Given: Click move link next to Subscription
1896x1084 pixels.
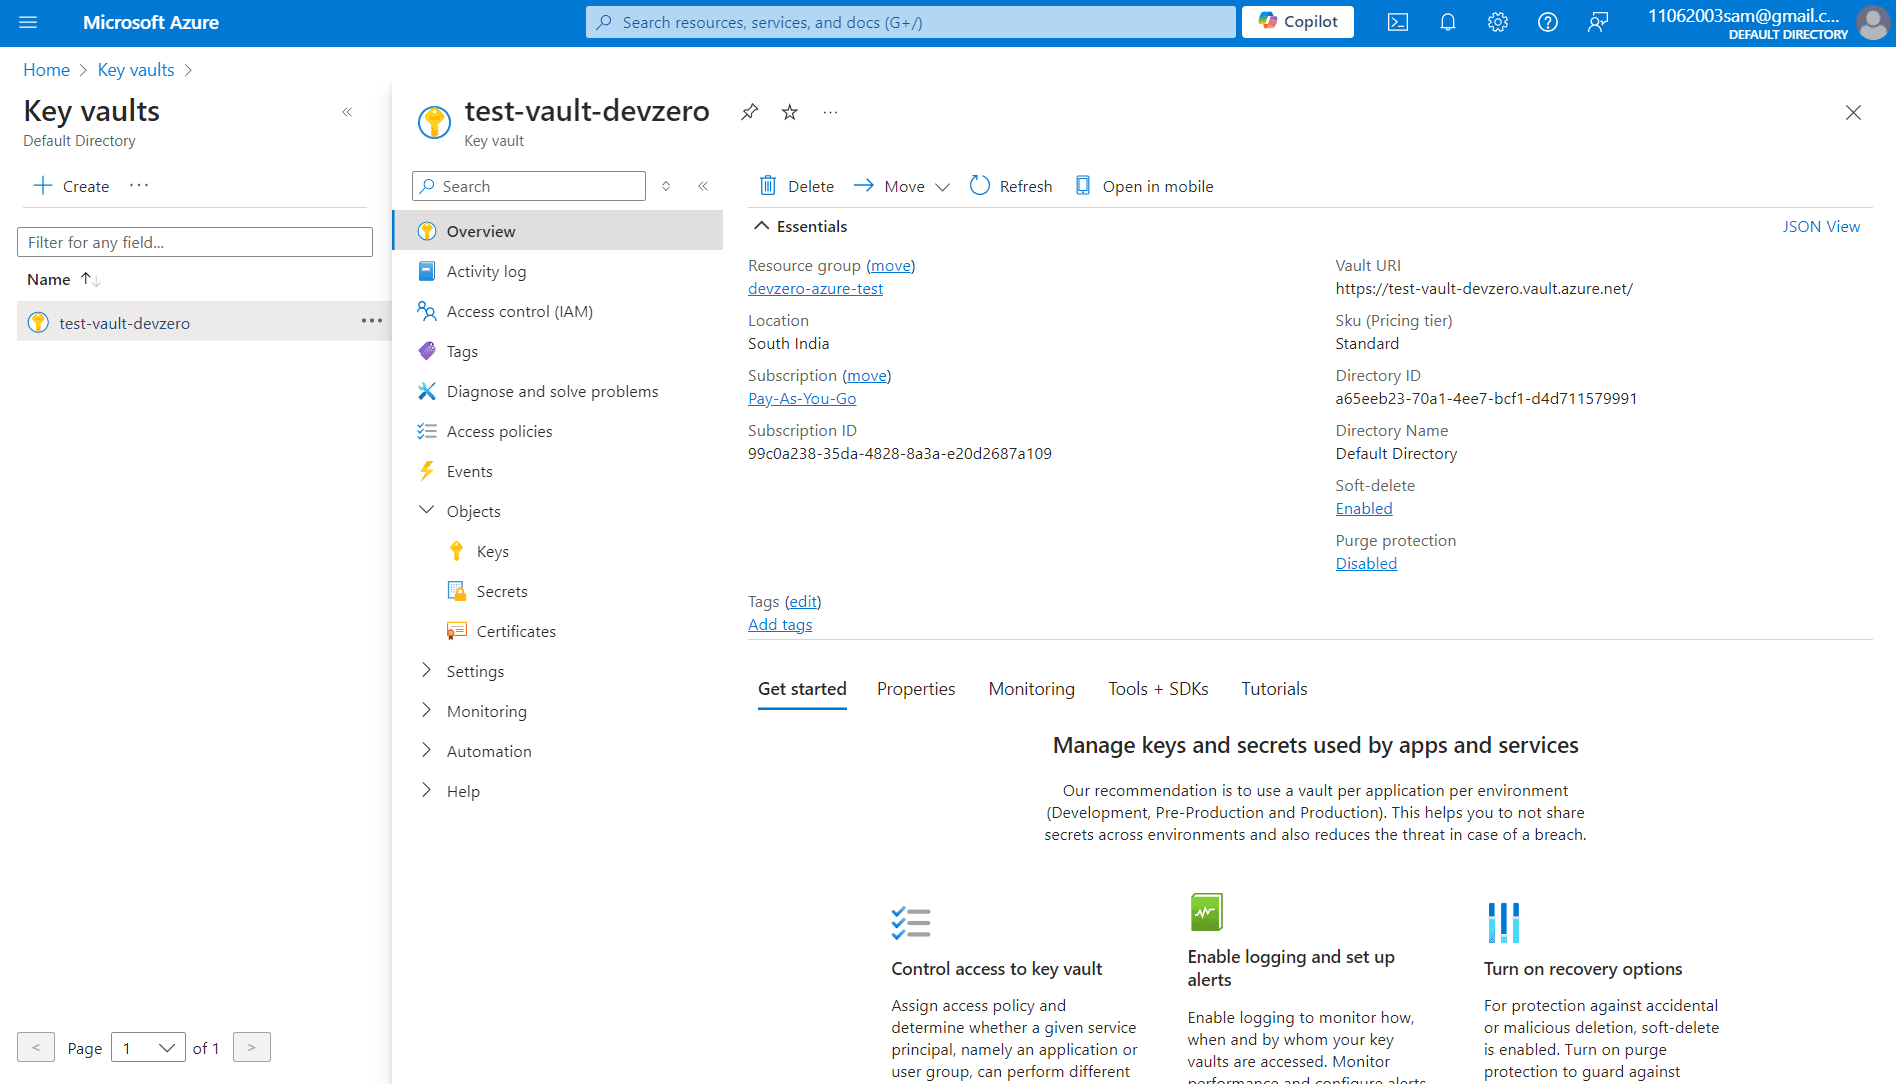Looking at the screenshot, I should coord(866,376).
